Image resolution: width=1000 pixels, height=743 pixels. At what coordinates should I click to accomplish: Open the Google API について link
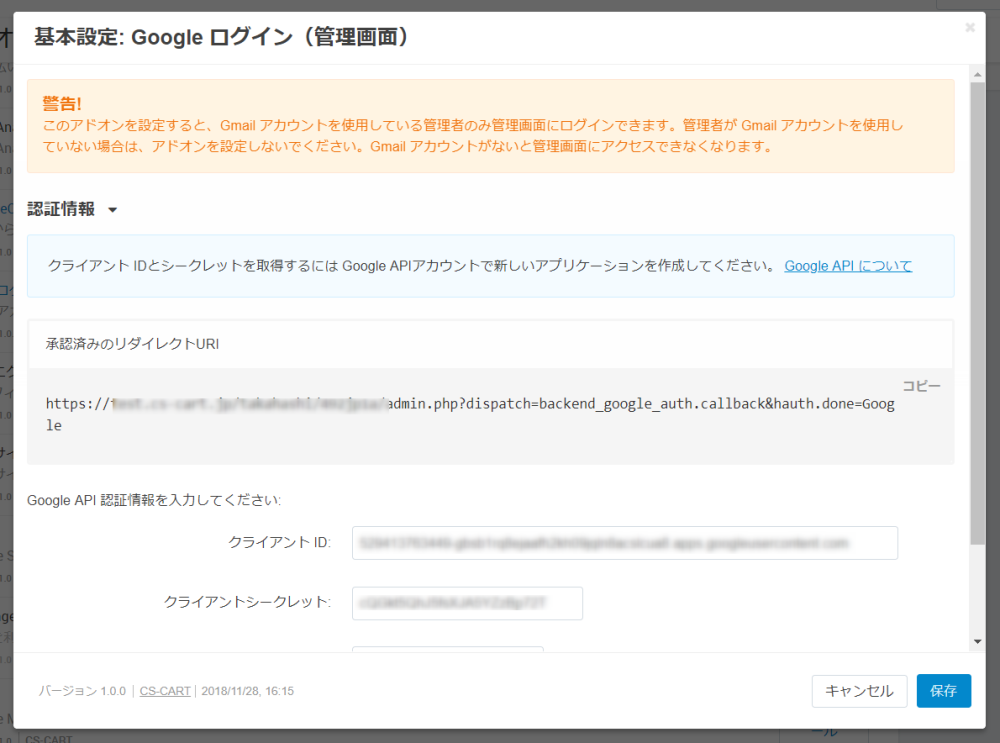[x=848, y=266]
